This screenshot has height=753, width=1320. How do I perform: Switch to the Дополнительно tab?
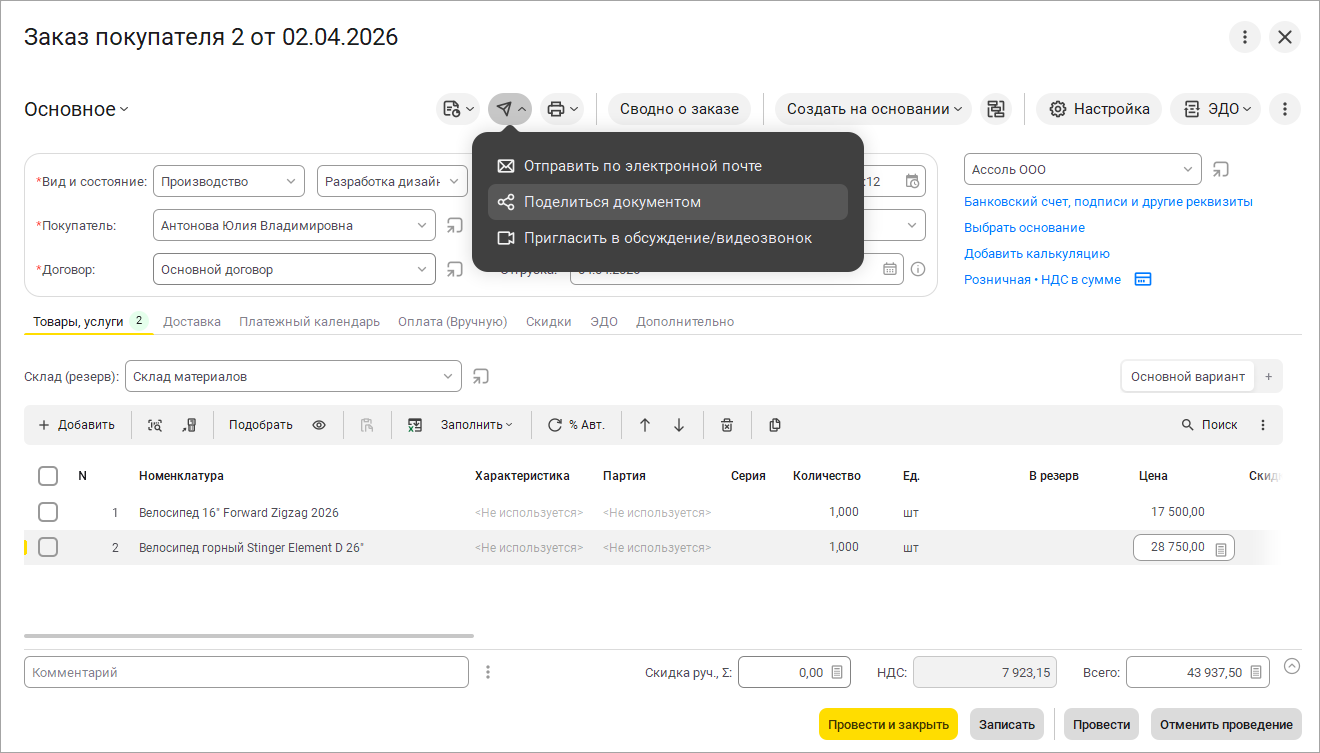[685, 322]
